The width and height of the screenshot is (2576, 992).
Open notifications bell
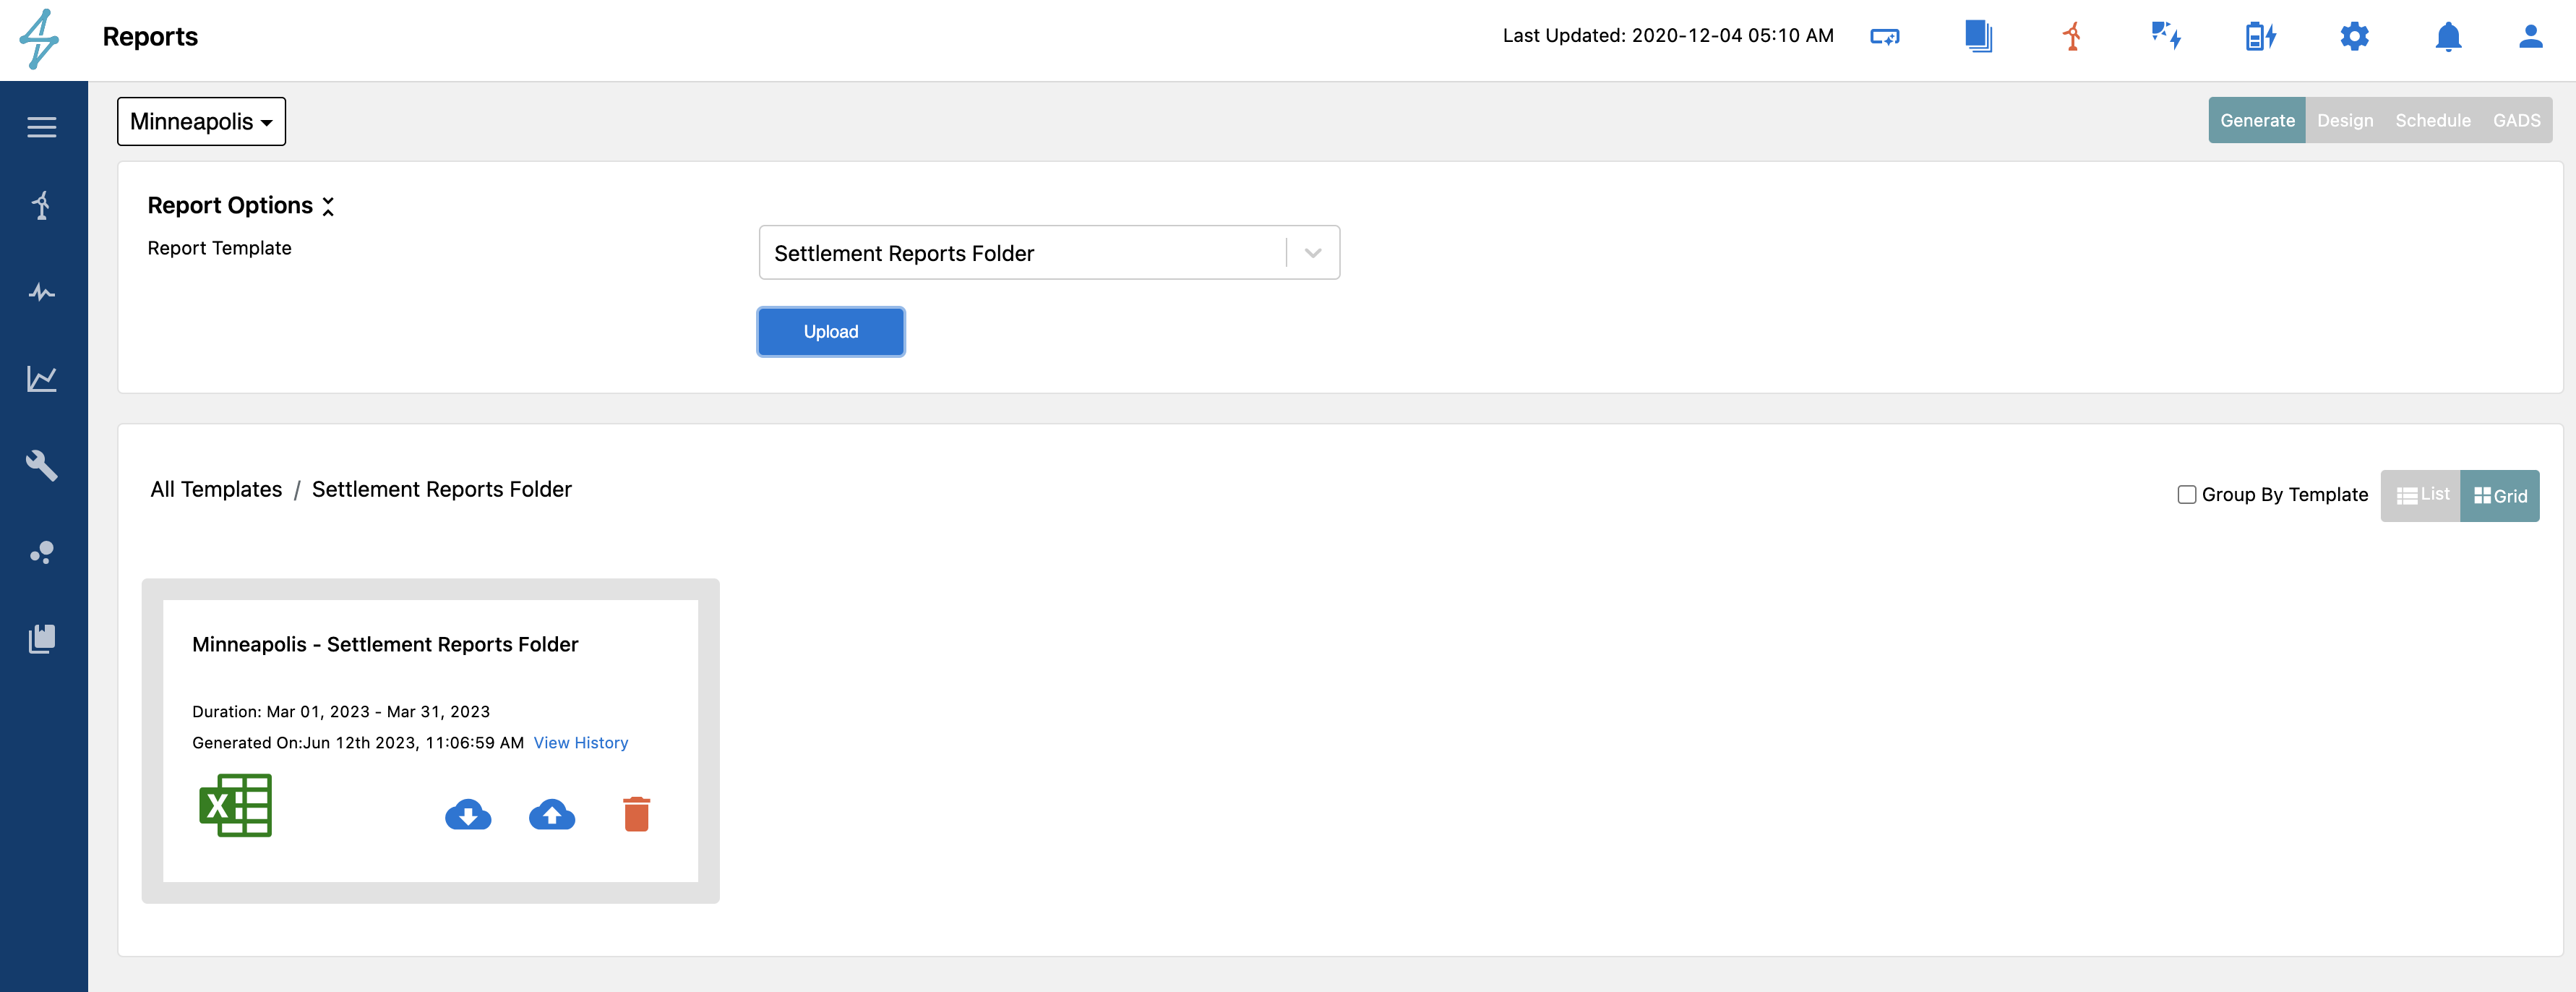(2448, 36)
